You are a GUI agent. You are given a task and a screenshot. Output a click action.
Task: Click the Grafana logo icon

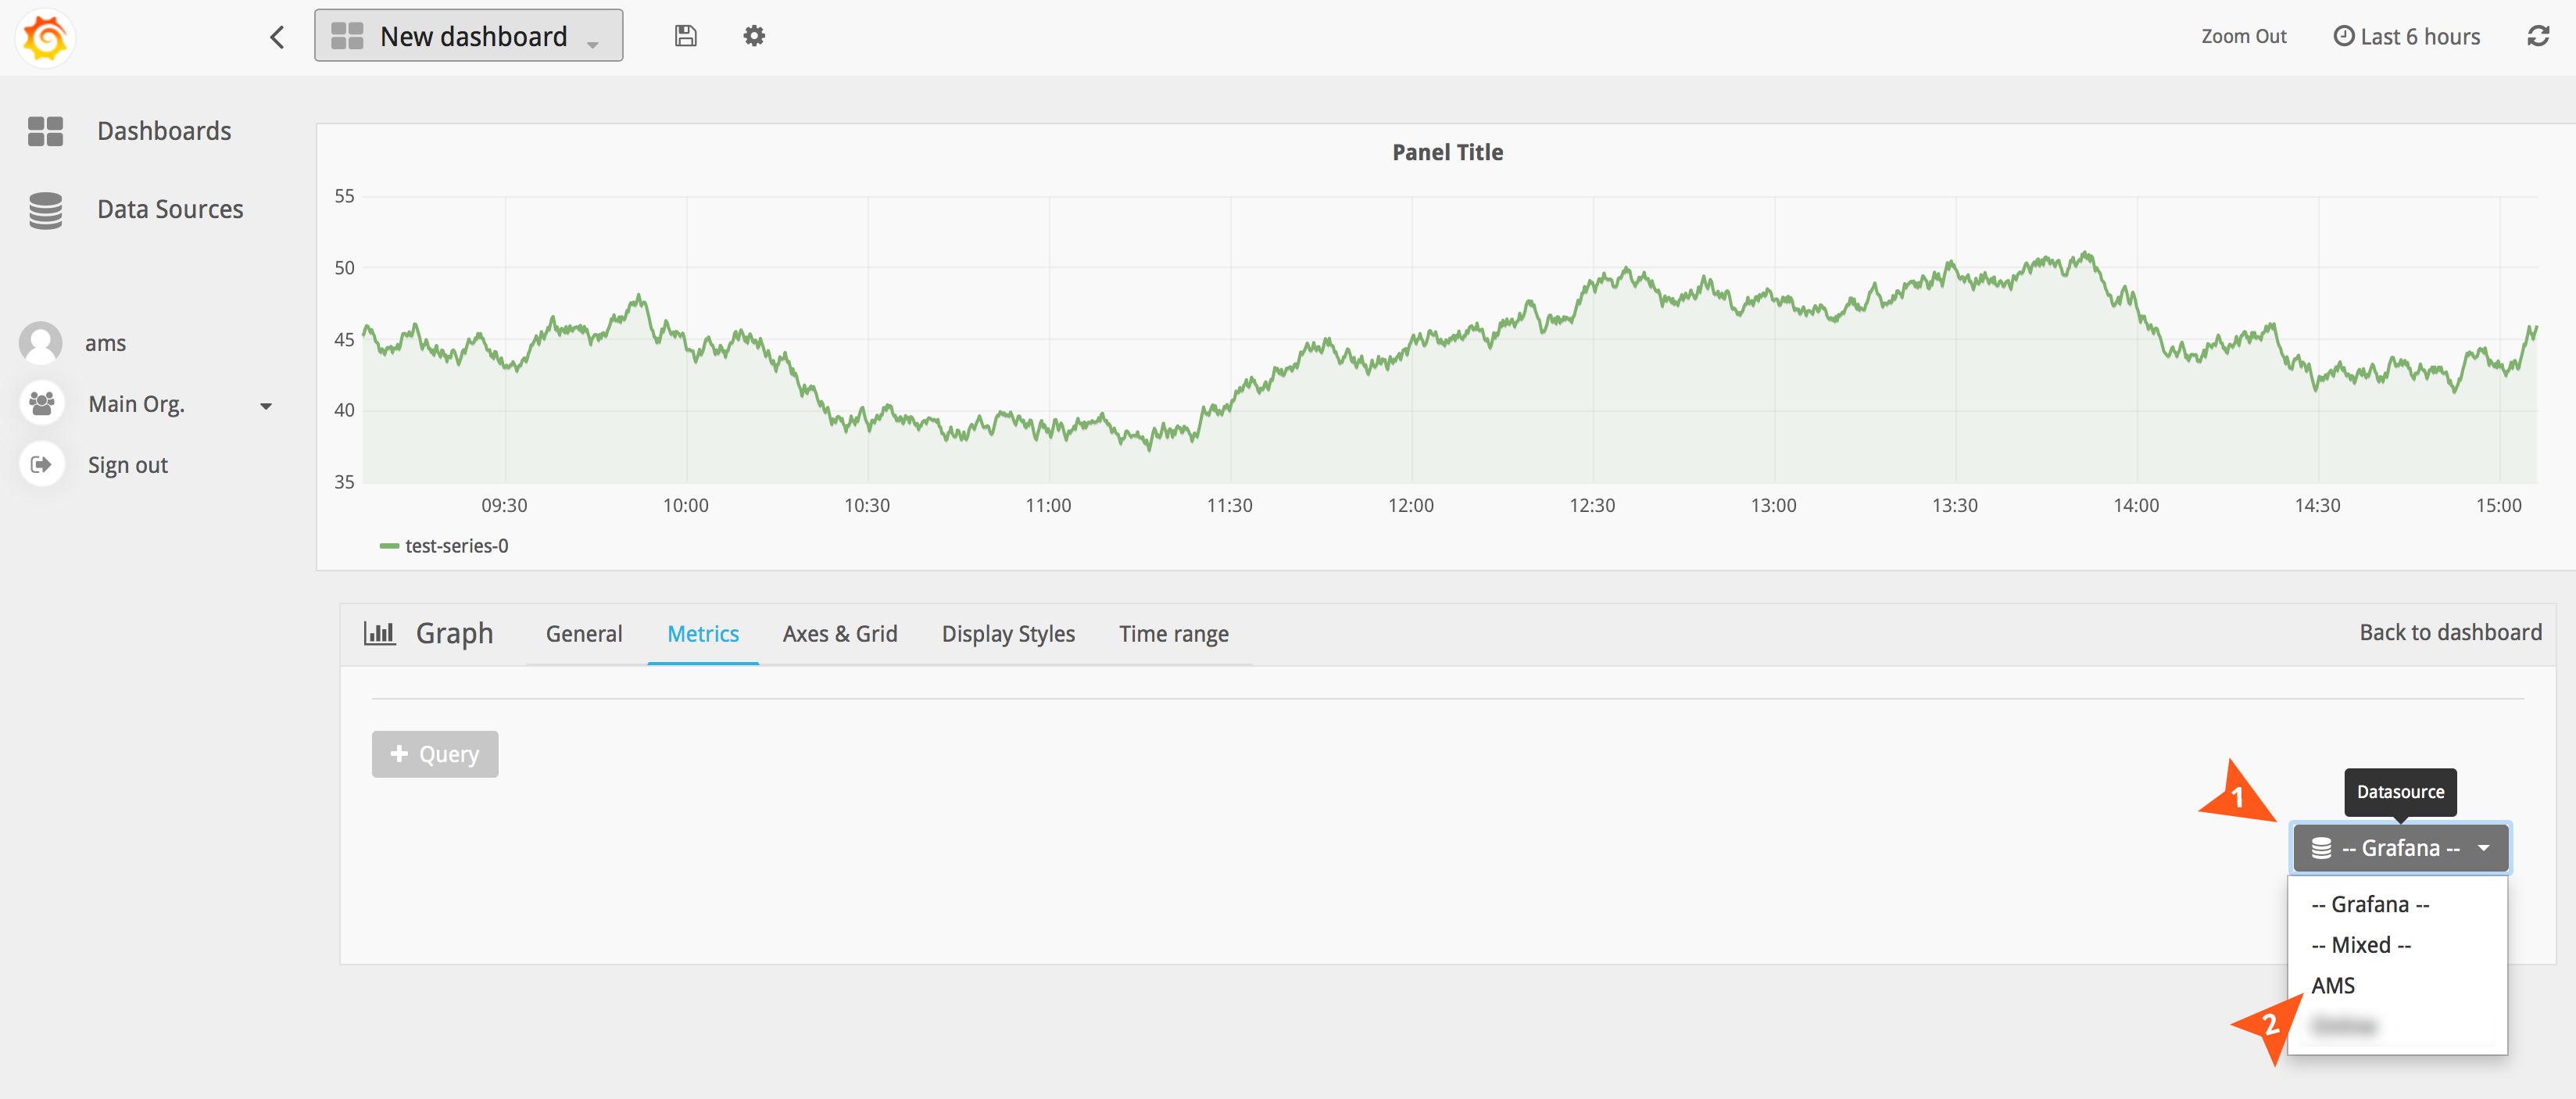point(45,38)
